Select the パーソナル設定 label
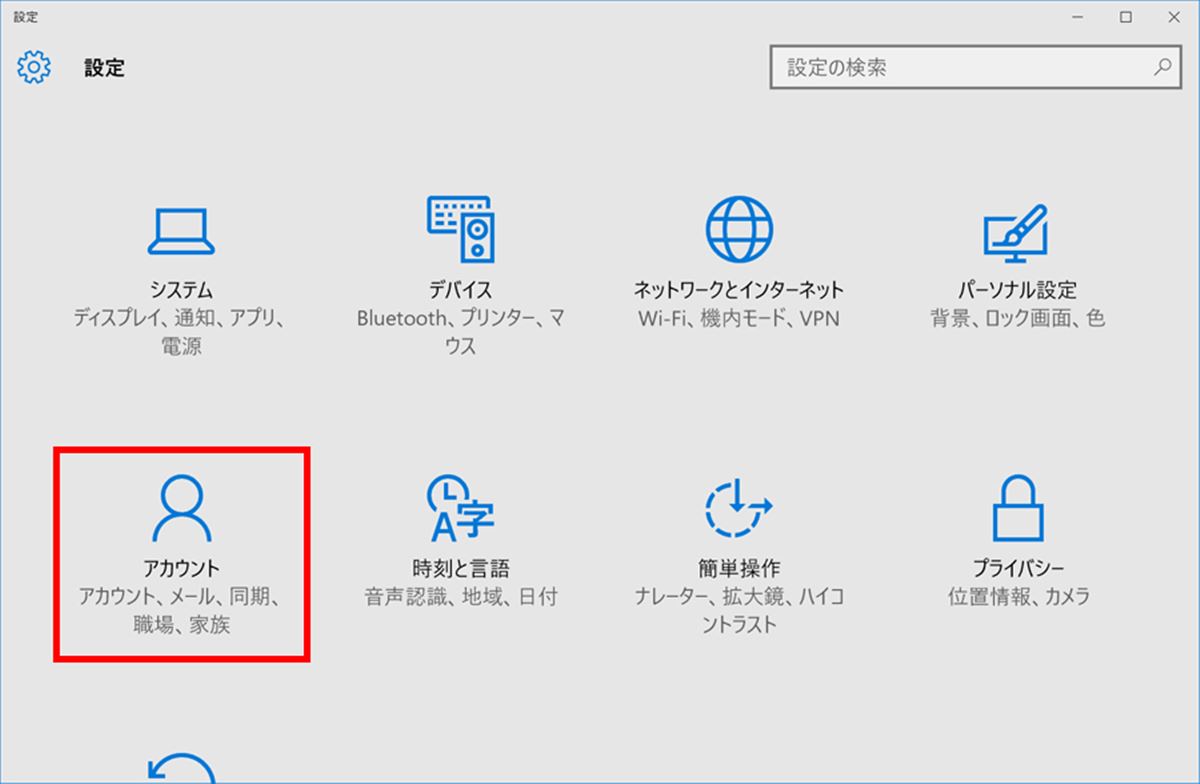Viewport: 1200px width, 784px height. click(1017, 290)
